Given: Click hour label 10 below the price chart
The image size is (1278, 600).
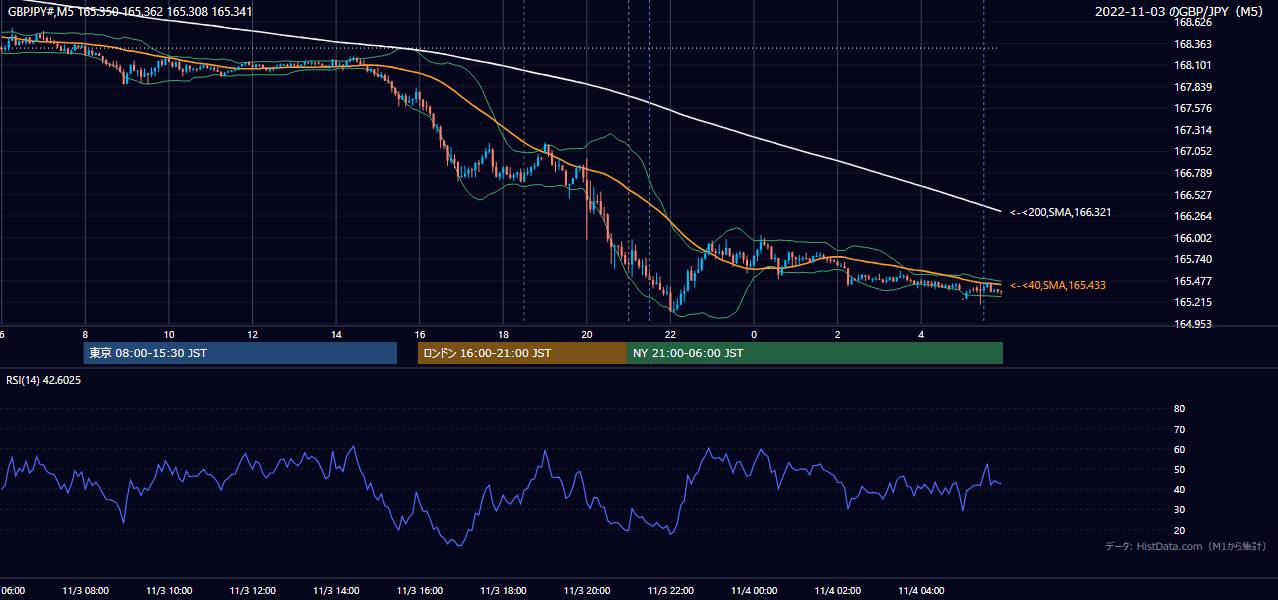Looking at the screenshot, I should coord(169,334).
